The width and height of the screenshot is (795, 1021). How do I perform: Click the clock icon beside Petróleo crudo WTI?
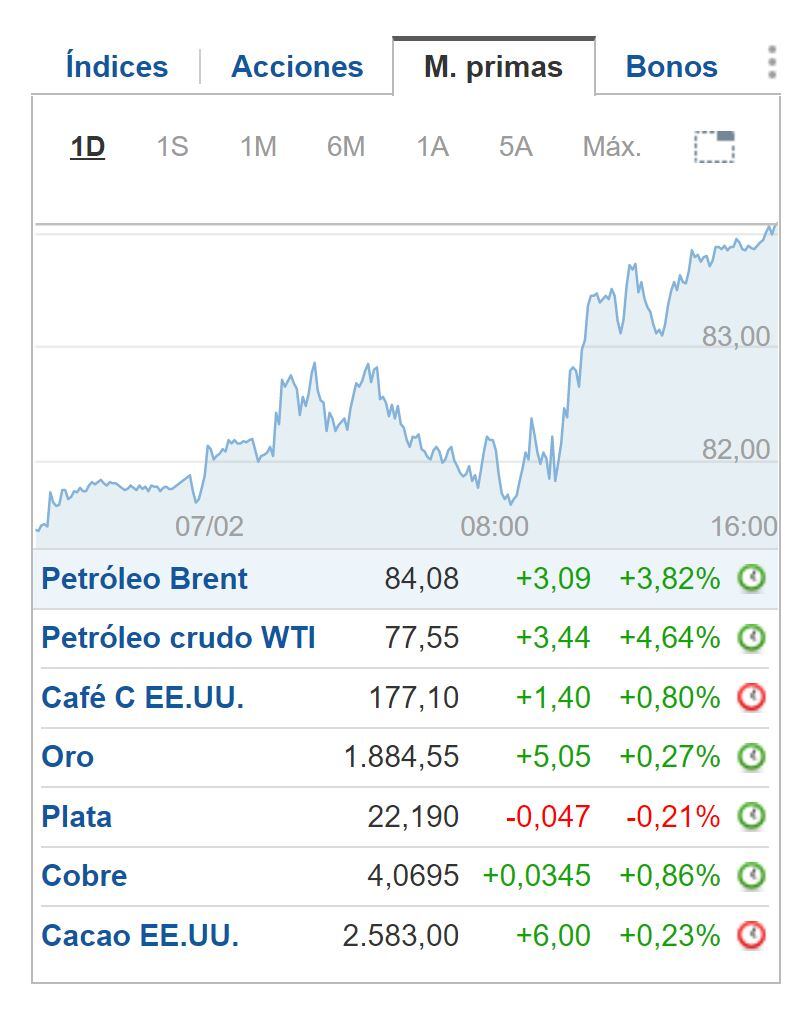tap(751, 638)
